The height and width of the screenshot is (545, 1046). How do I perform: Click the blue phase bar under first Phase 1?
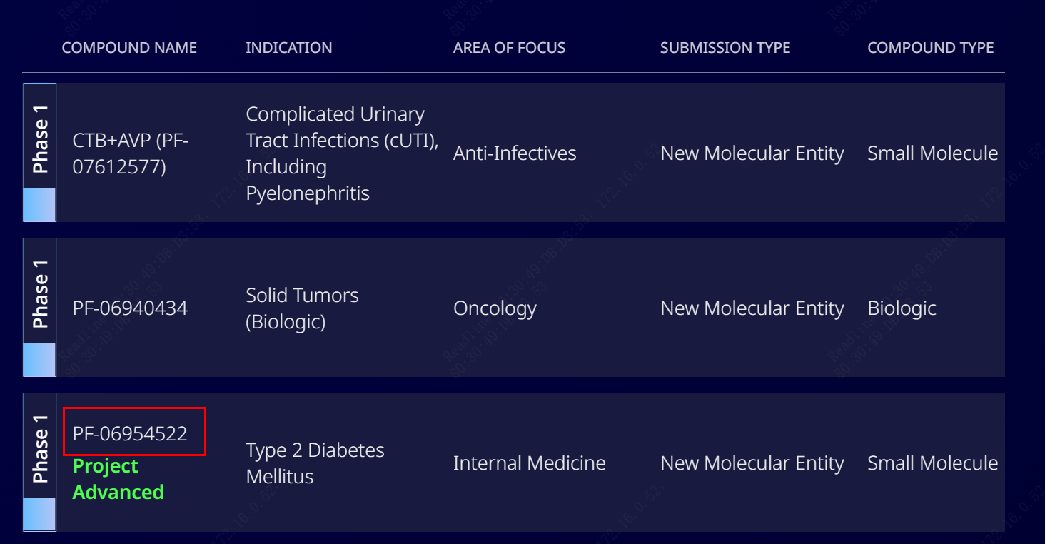tap(40, 204)
